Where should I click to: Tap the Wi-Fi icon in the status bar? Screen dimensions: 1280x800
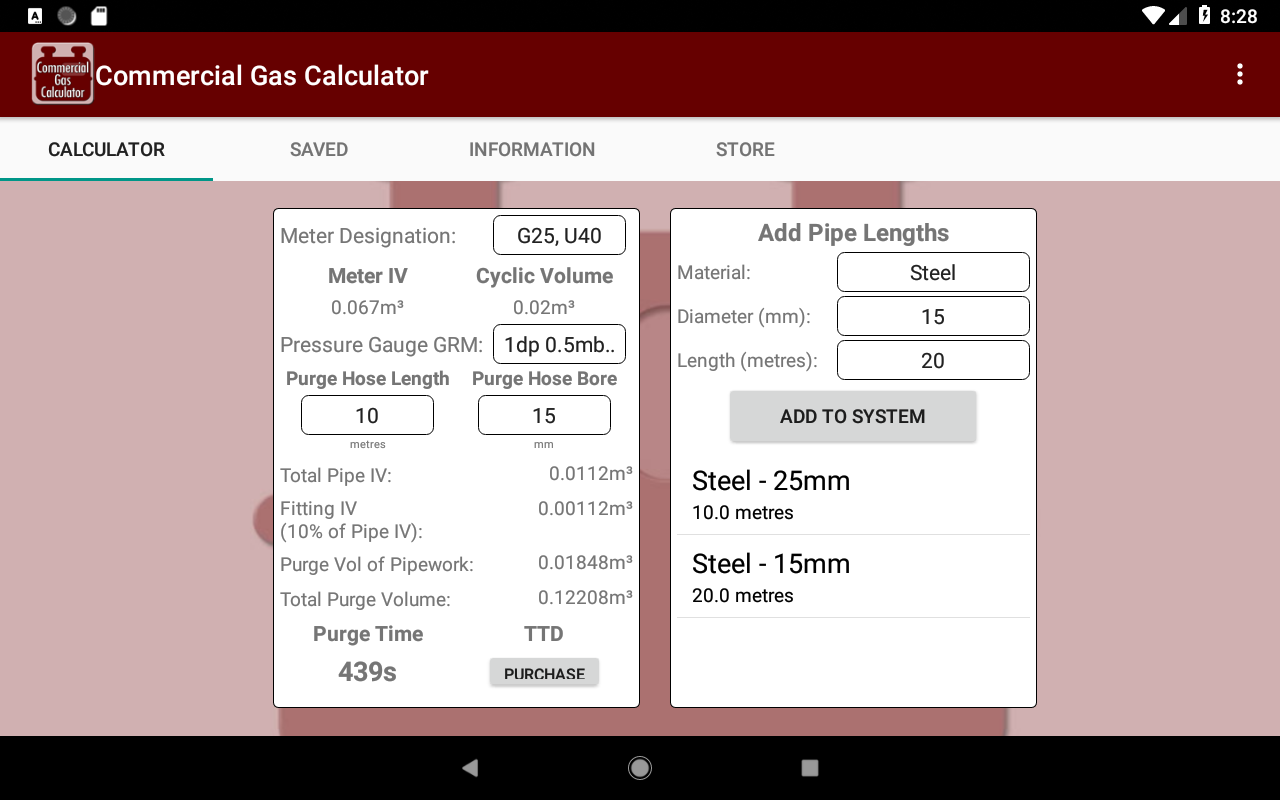(1152, 16)
